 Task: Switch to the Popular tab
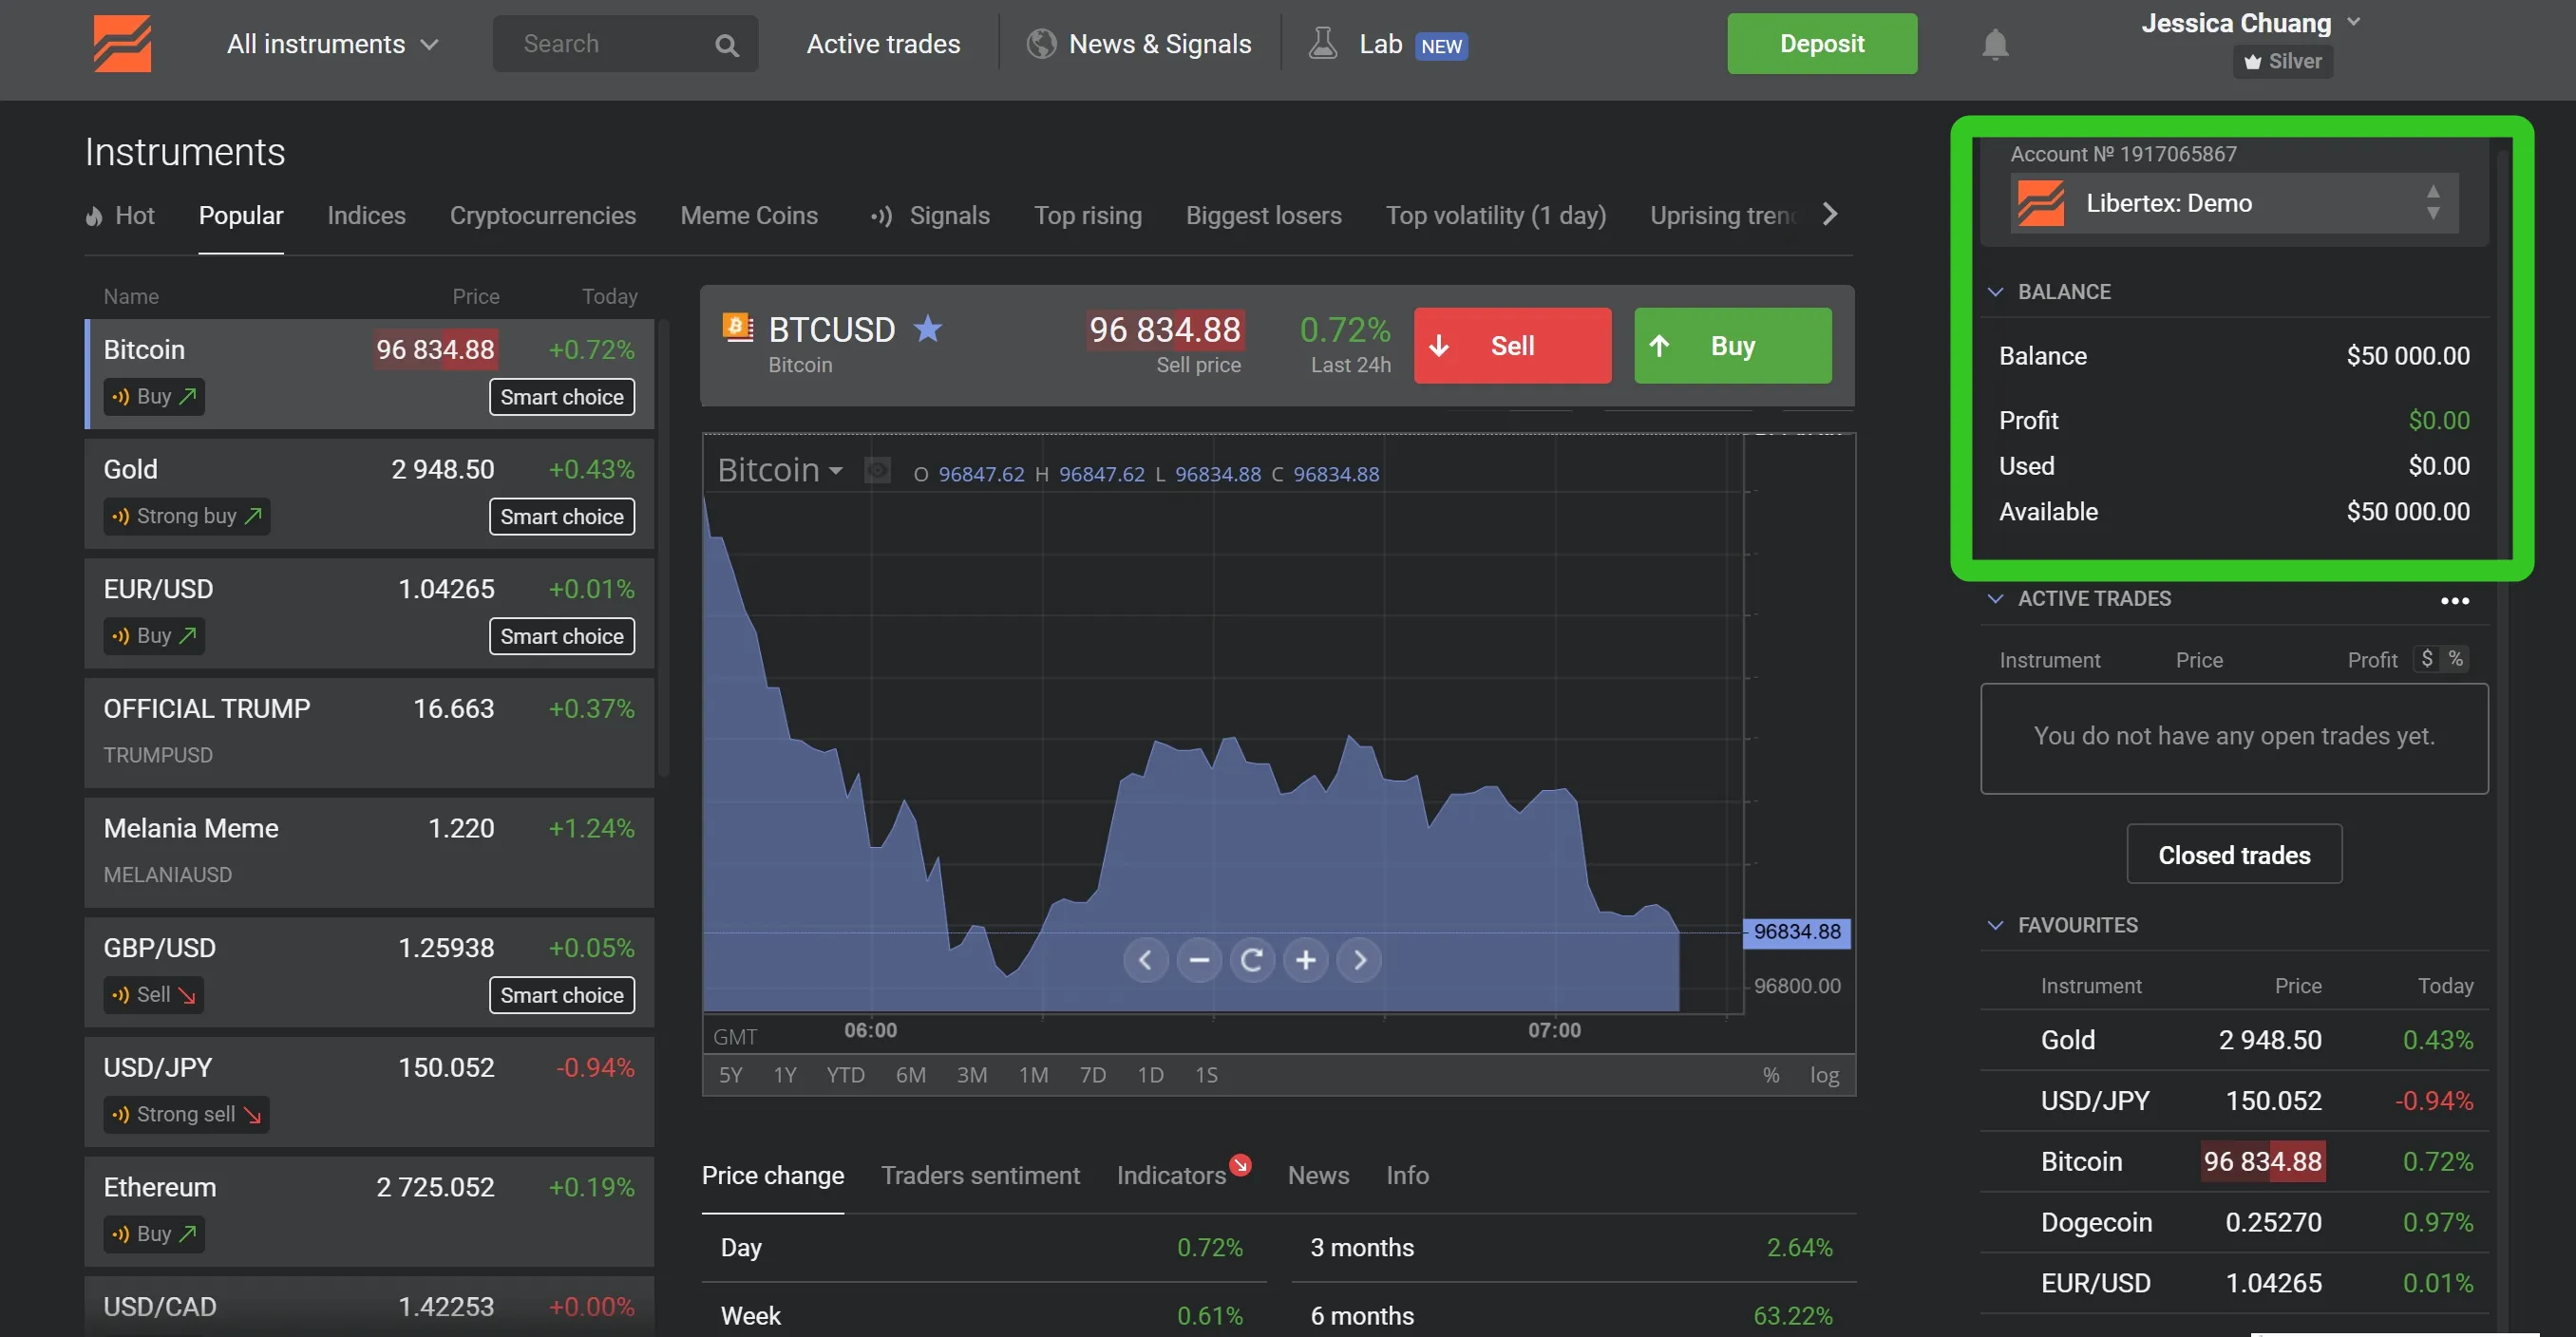click(241, 216)
